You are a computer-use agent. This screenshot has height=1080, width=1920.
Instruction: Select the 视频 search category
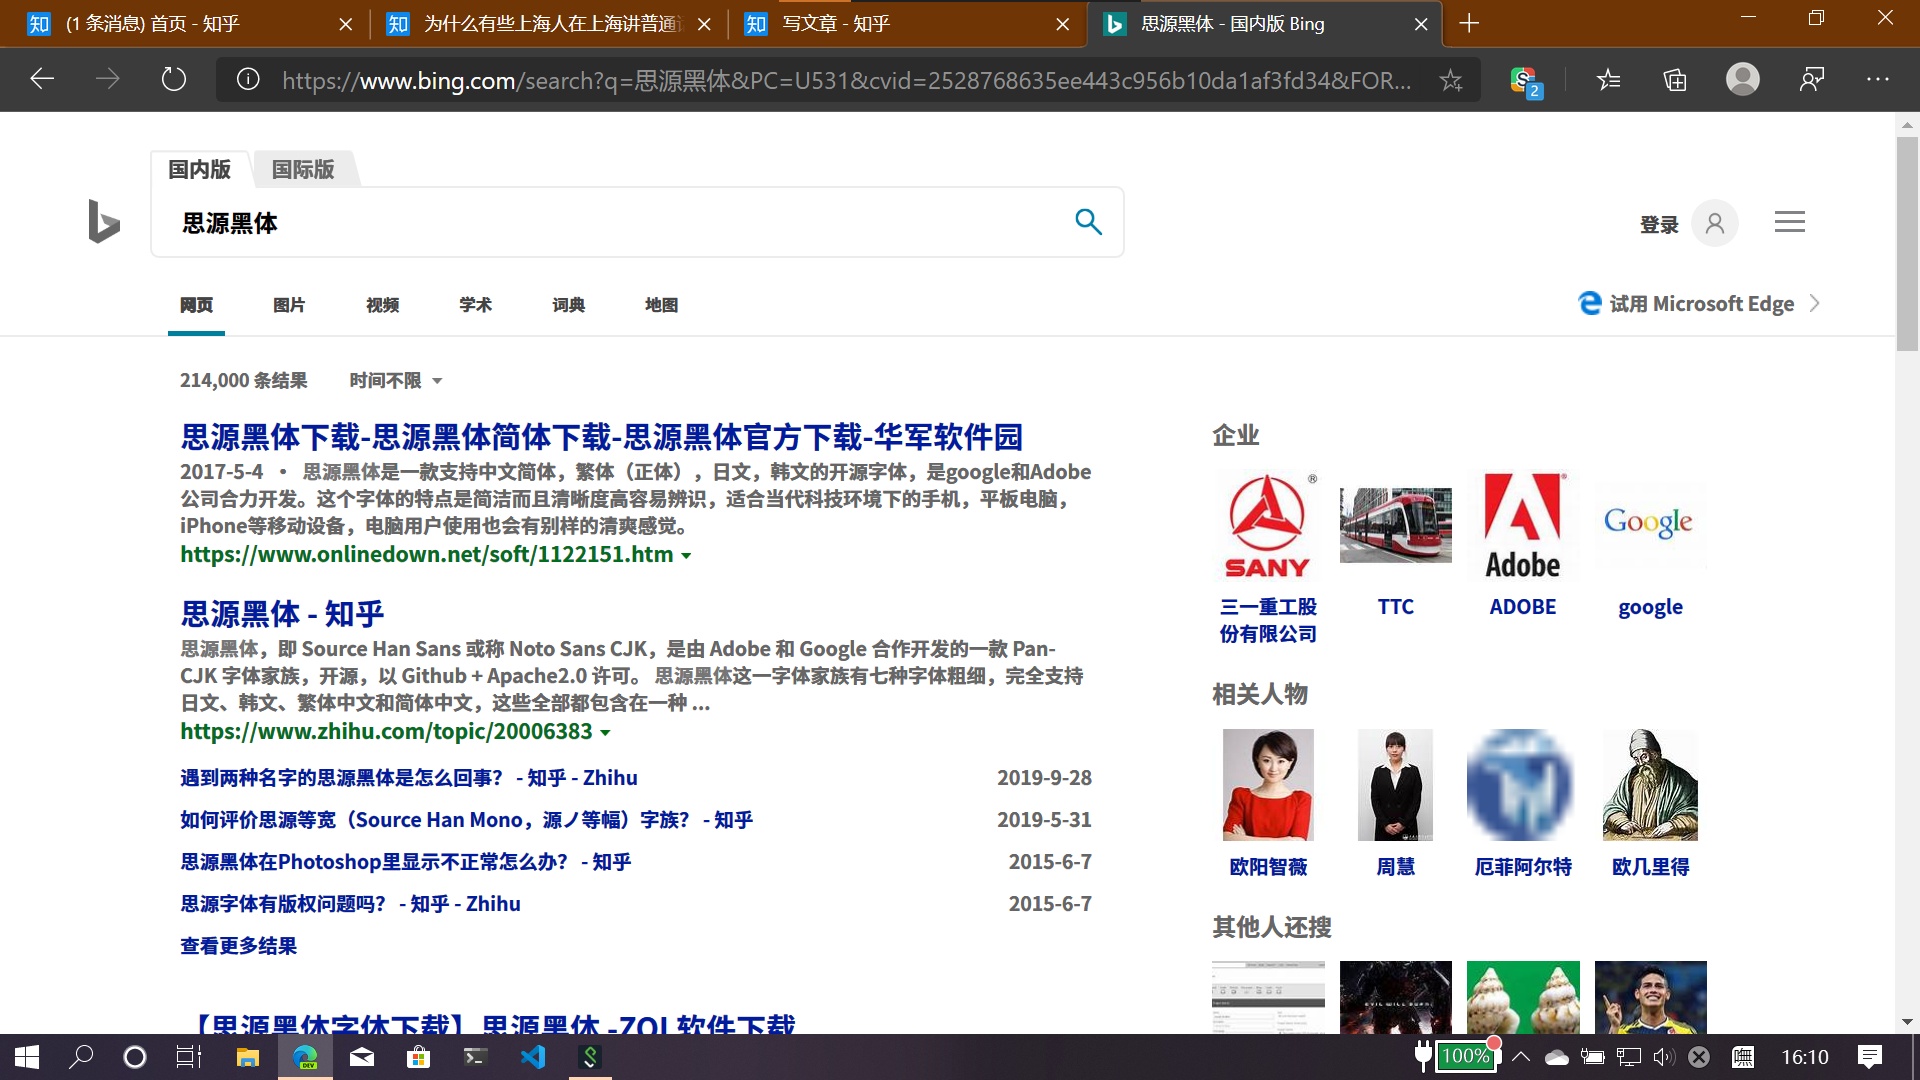coord(382,305)
